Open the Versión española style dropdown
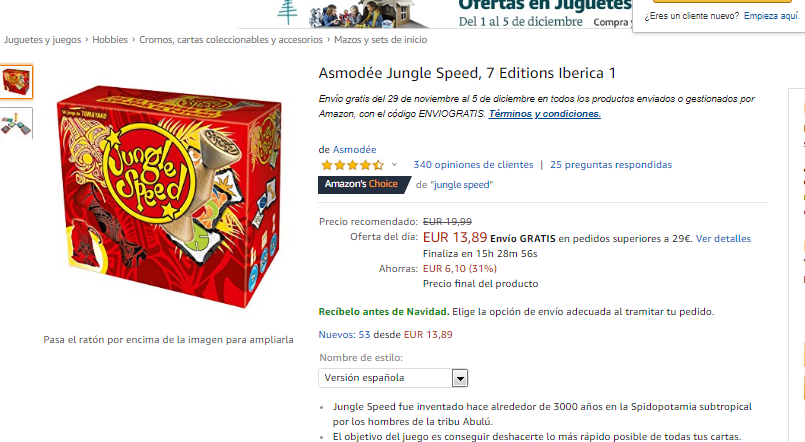Viewport: 805px width, 442px height. pyautogui.click(x=393, y=378)
